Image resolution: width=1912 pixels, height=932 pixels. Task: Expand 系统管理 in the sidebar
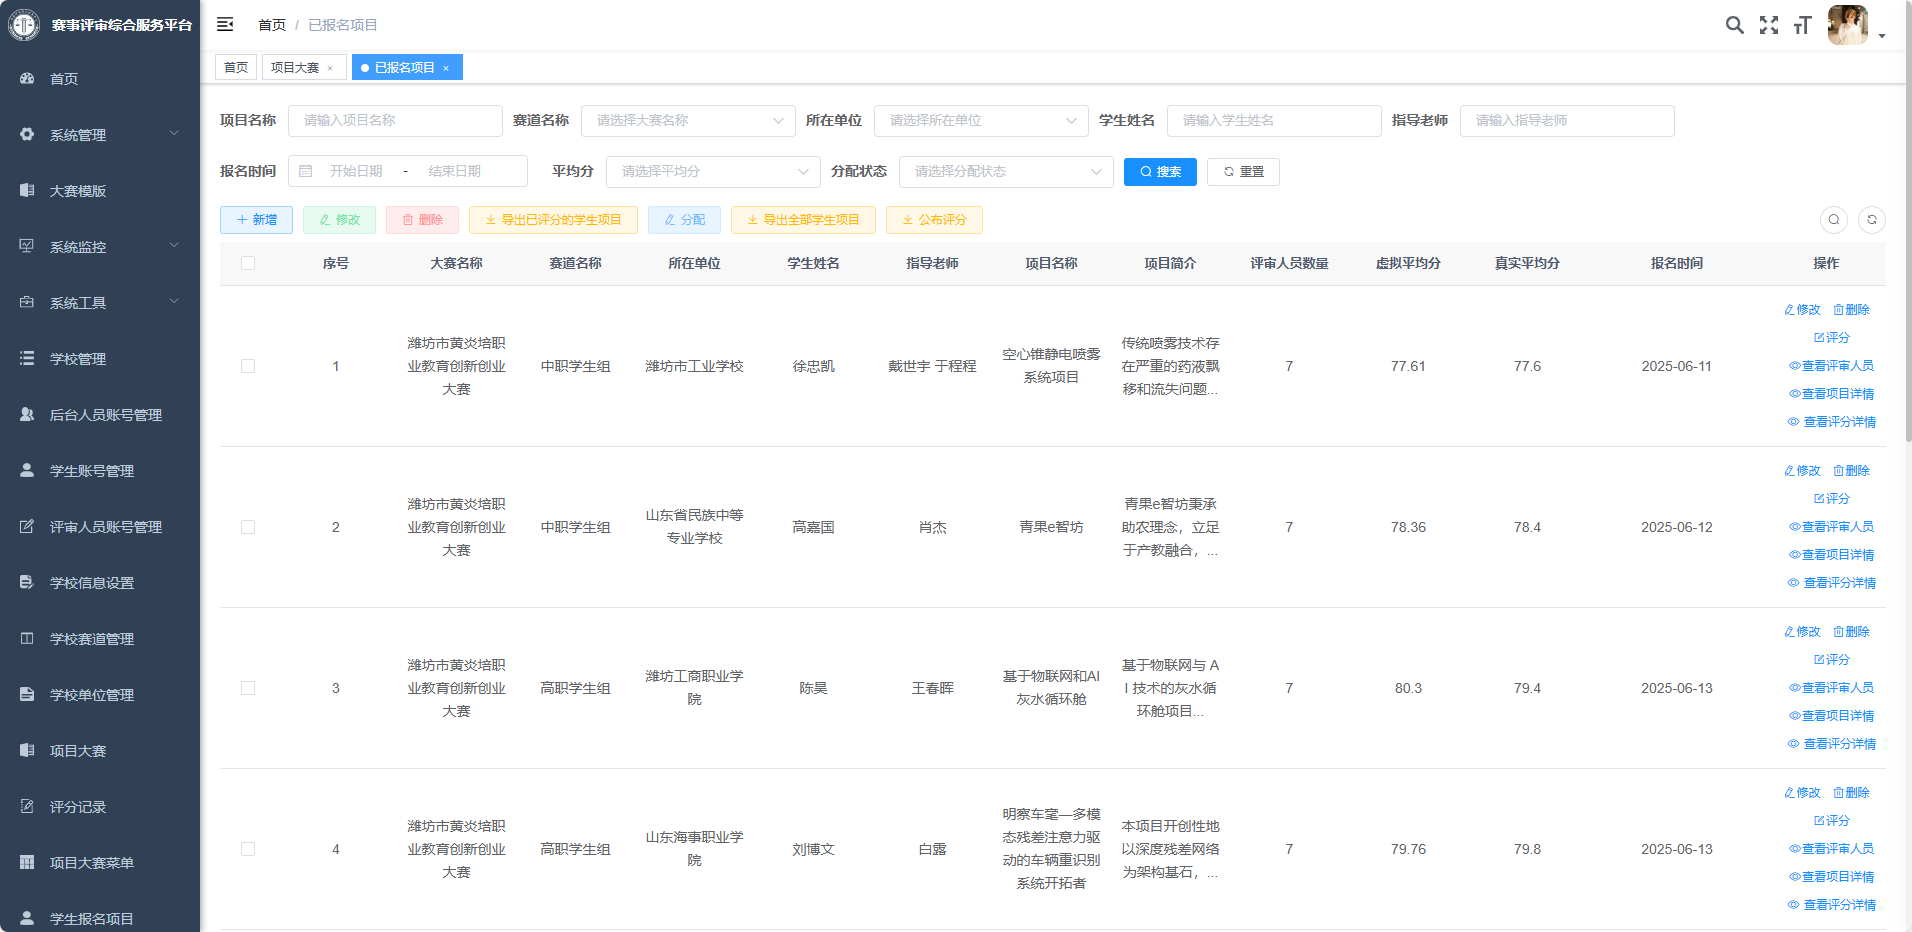pos(99,135)
